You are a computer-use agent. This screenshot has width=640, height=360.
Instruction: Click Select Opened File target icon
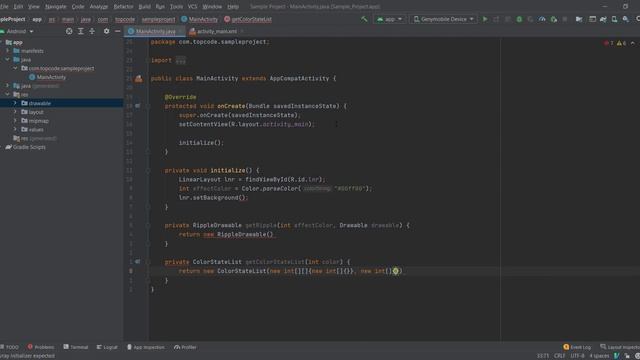click(69, 31)
